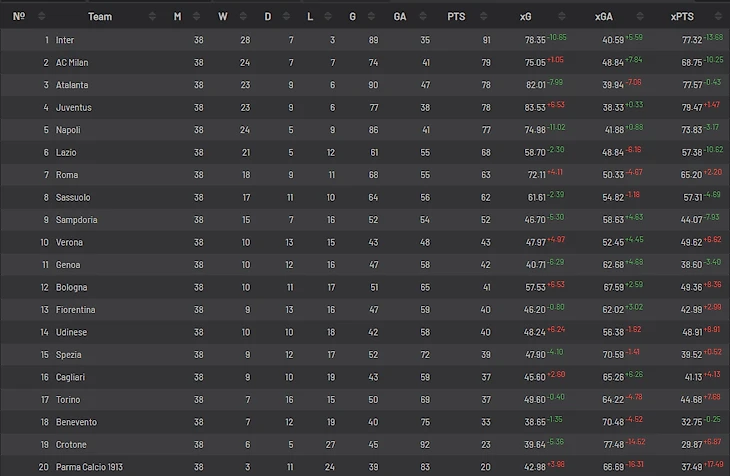Click the xGA column header label
Viewport: 730px width, 476px height.
point(604,16)
